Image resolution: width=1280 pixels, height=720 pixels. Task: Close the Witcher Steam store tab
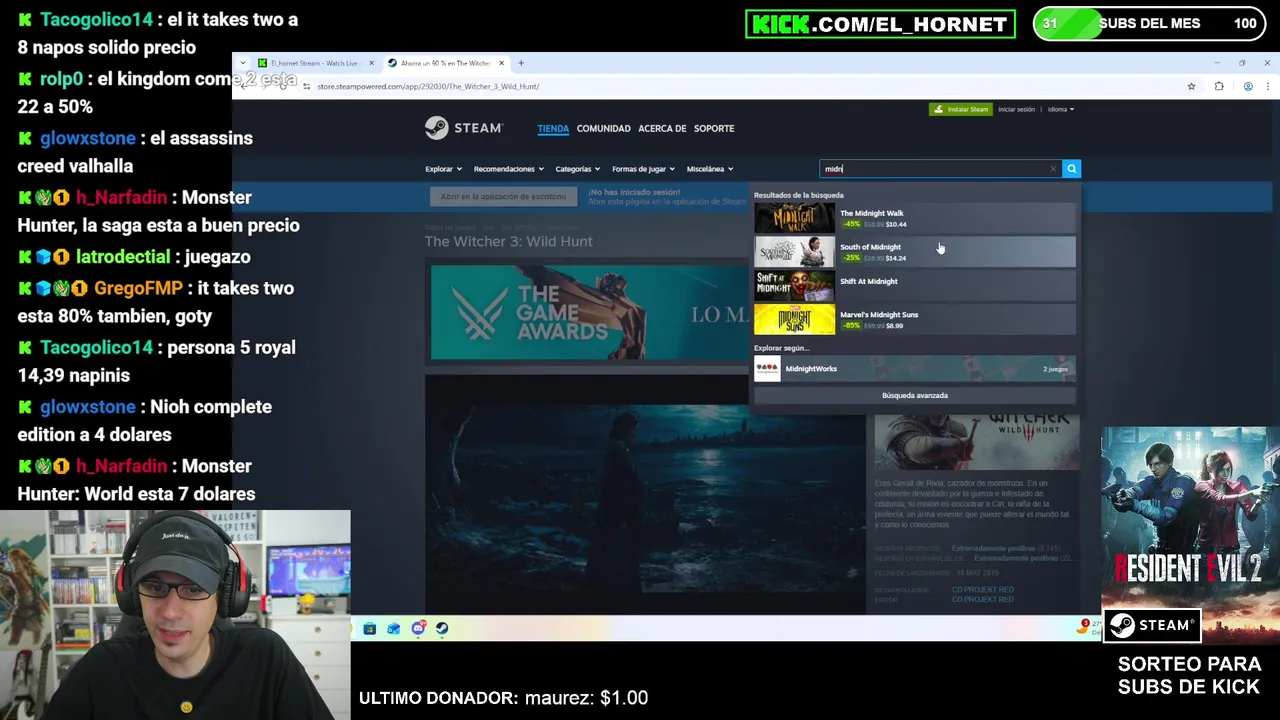[502, 63]
